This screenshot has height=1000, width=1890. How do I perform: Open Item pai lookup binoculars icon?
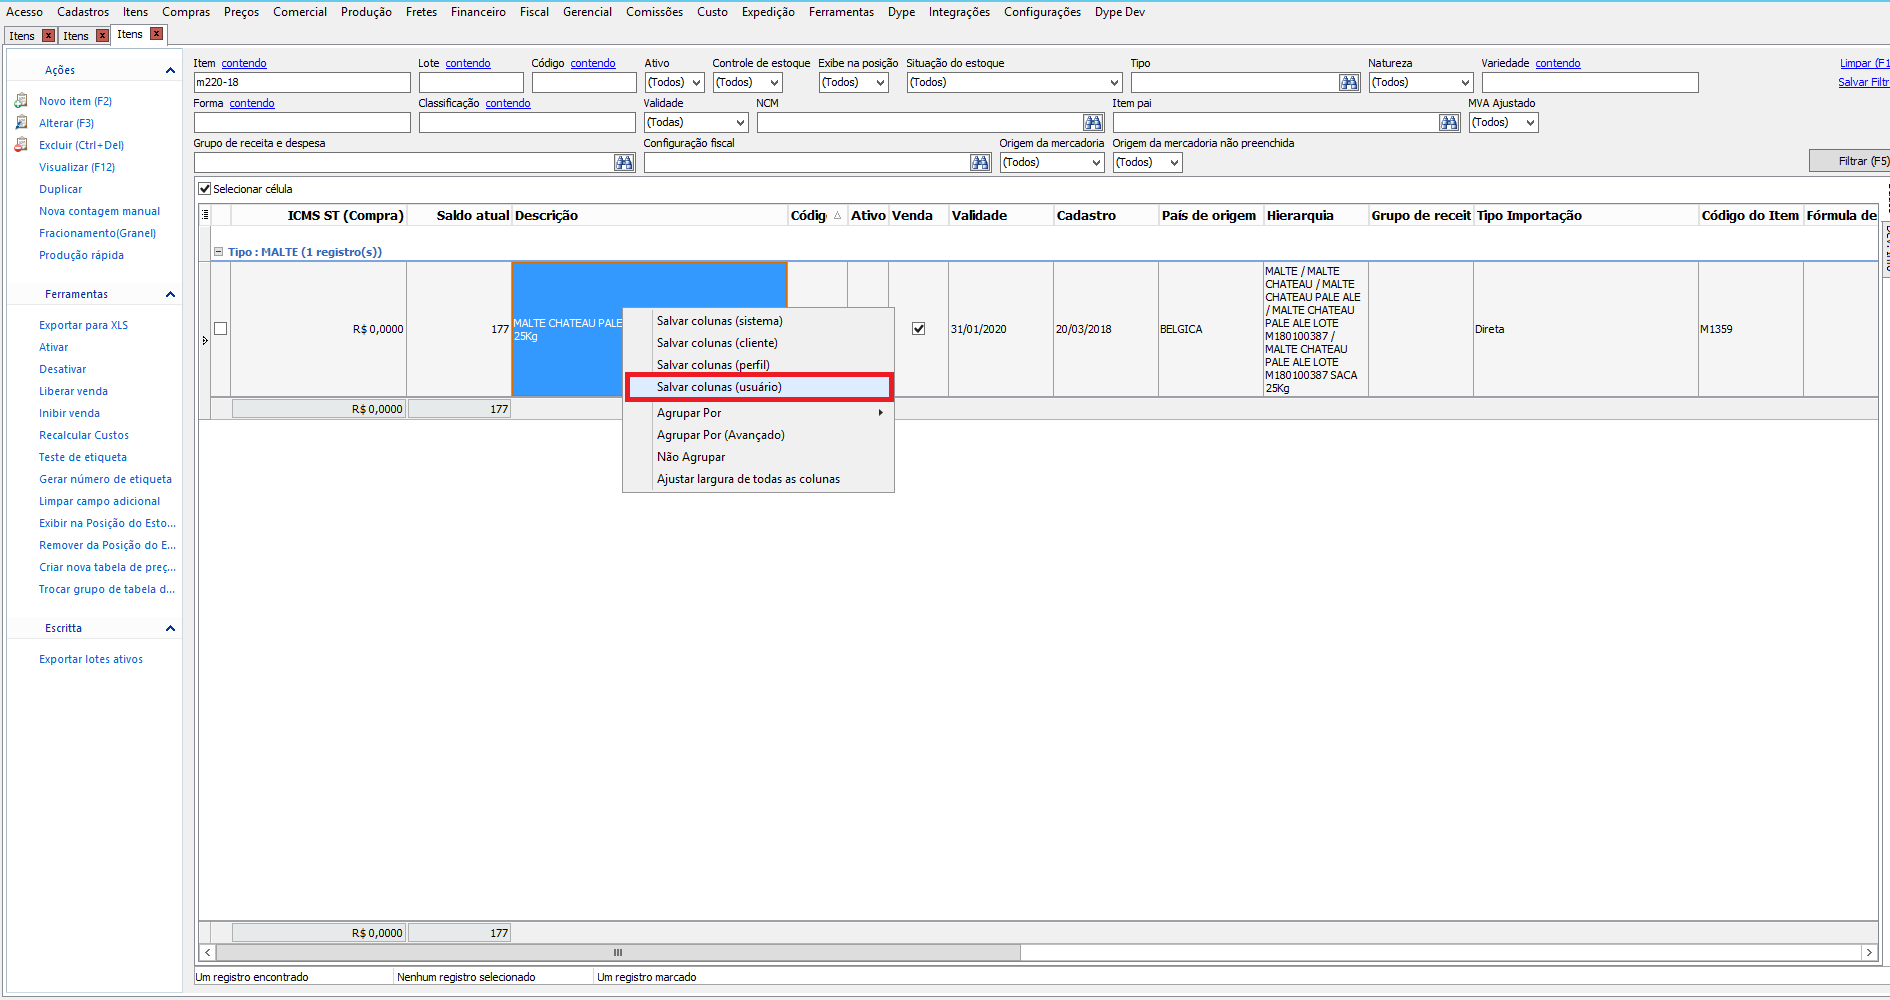pyautogui.click(x=1449, y=123)
